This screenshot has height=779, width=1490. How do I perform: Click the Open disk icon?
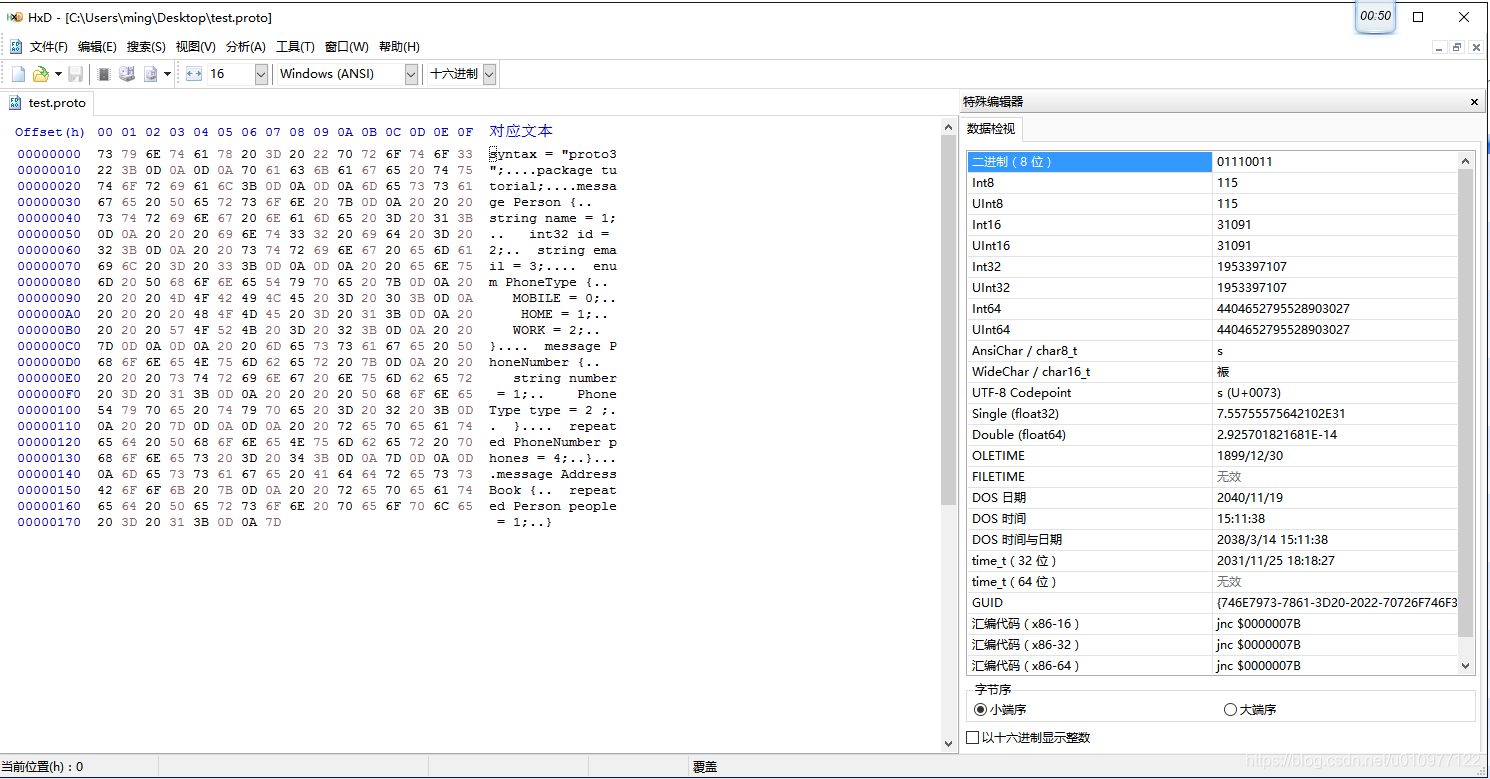pyautogui.click(x=127, y=74)
